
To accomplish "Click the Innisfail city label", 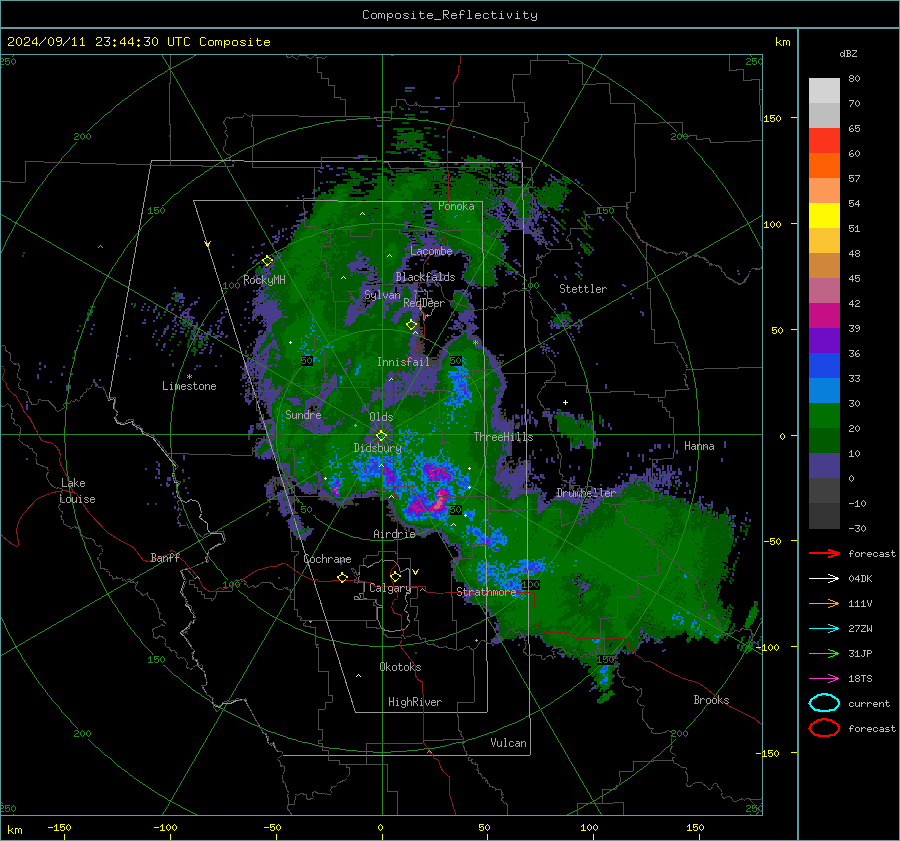I will [x=403, y=362].
